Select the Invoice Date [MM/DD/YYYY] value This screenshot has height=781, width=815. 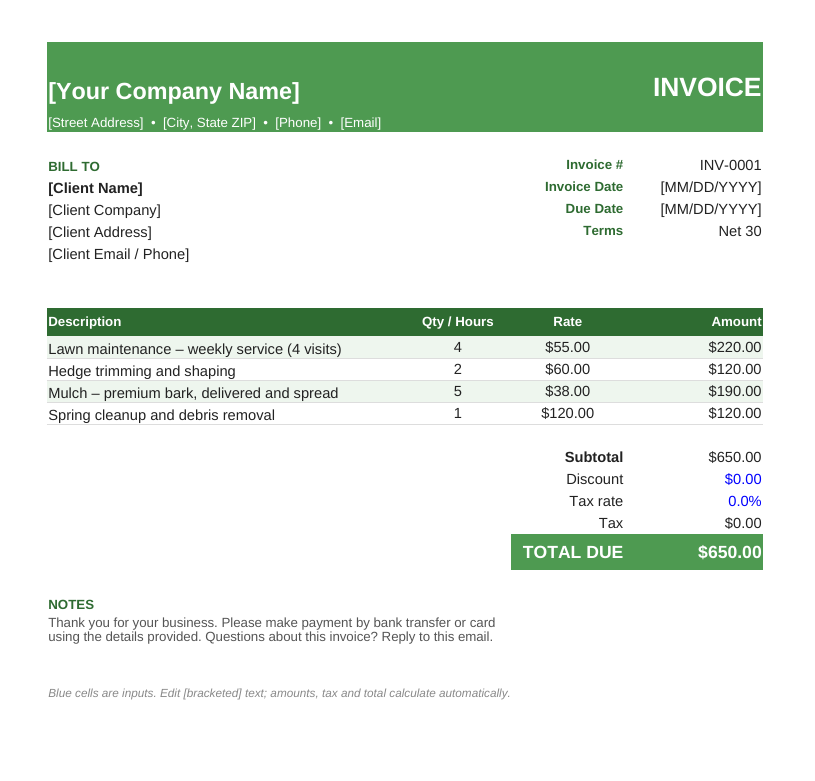pos(711,187)
